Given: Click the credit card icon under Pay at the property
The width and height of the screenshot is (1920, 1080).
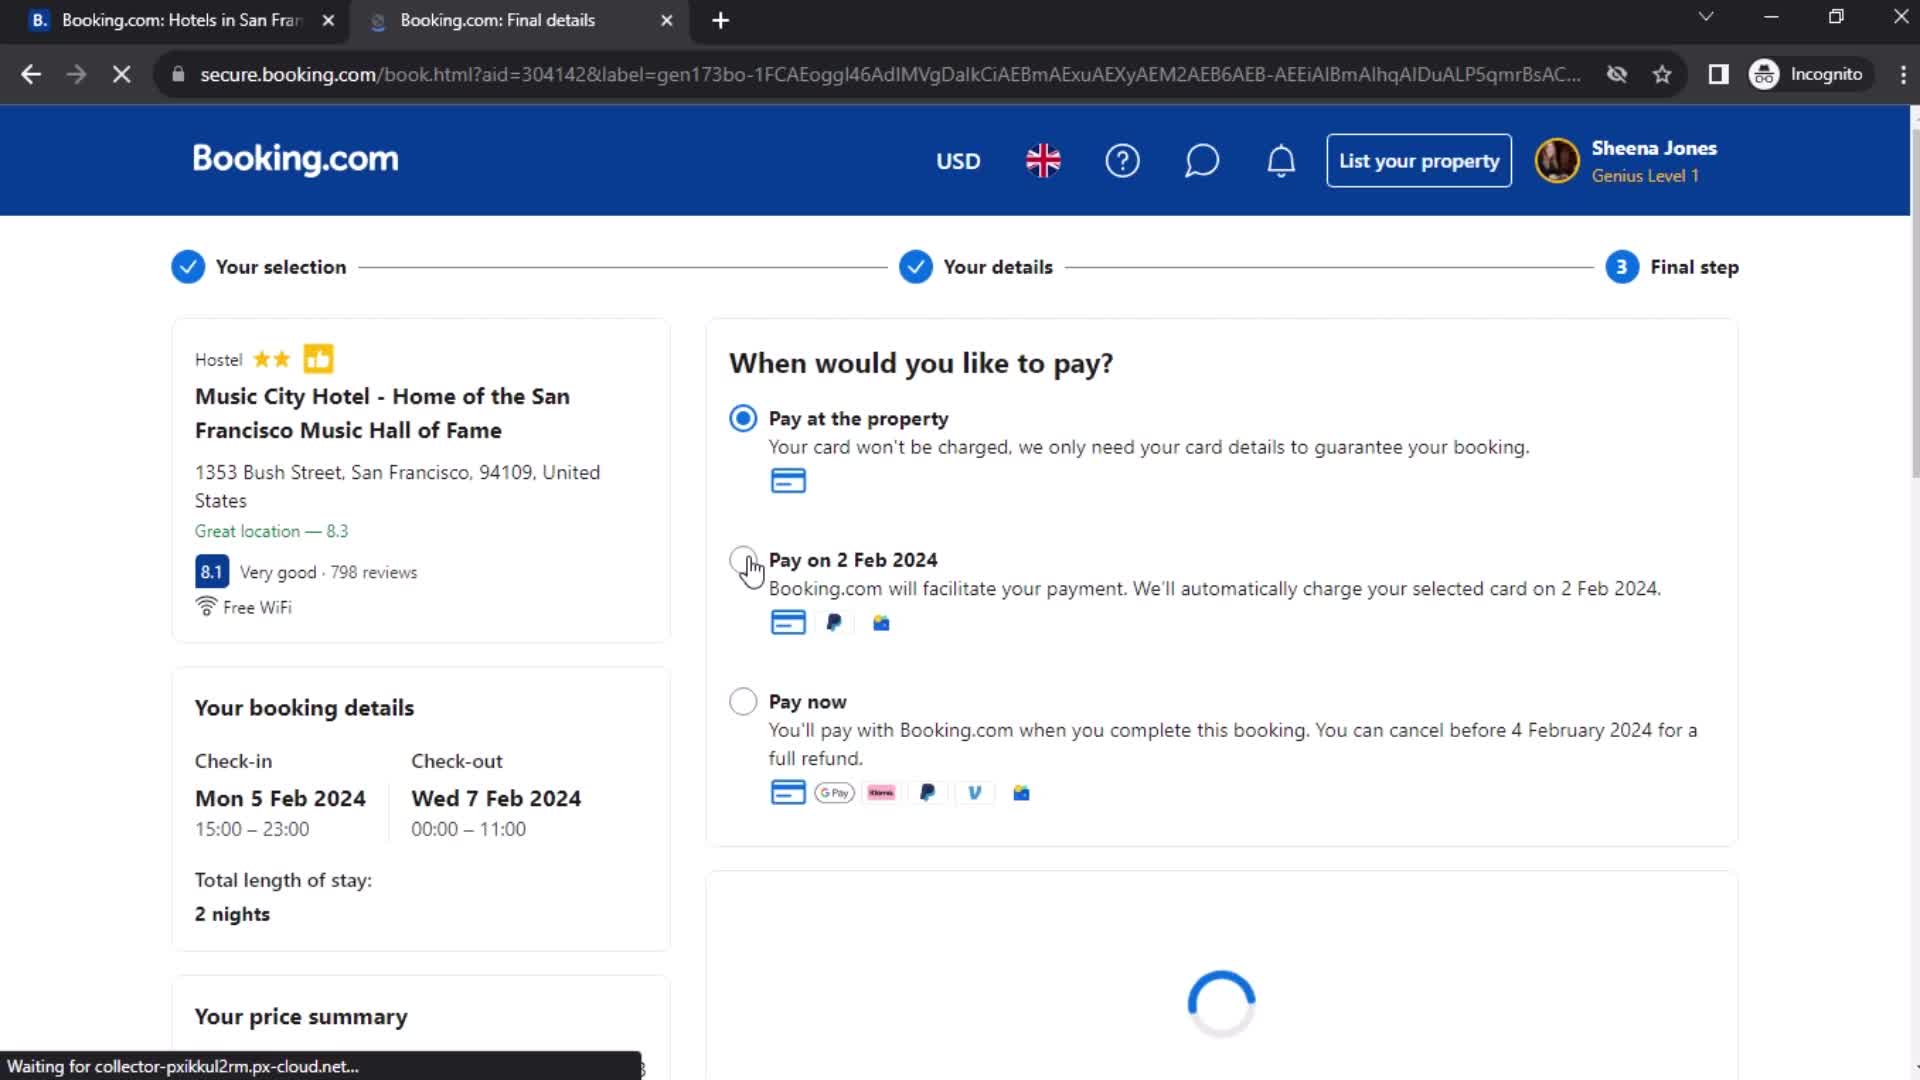Looking at the screenshot, I should [788, 481].
